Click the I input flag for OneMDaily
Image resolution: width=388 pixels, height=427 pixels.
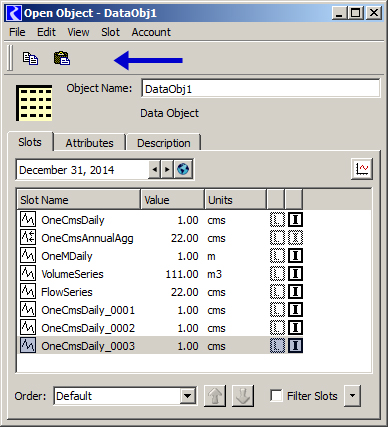pyautogui.click(x=295, y=256)
